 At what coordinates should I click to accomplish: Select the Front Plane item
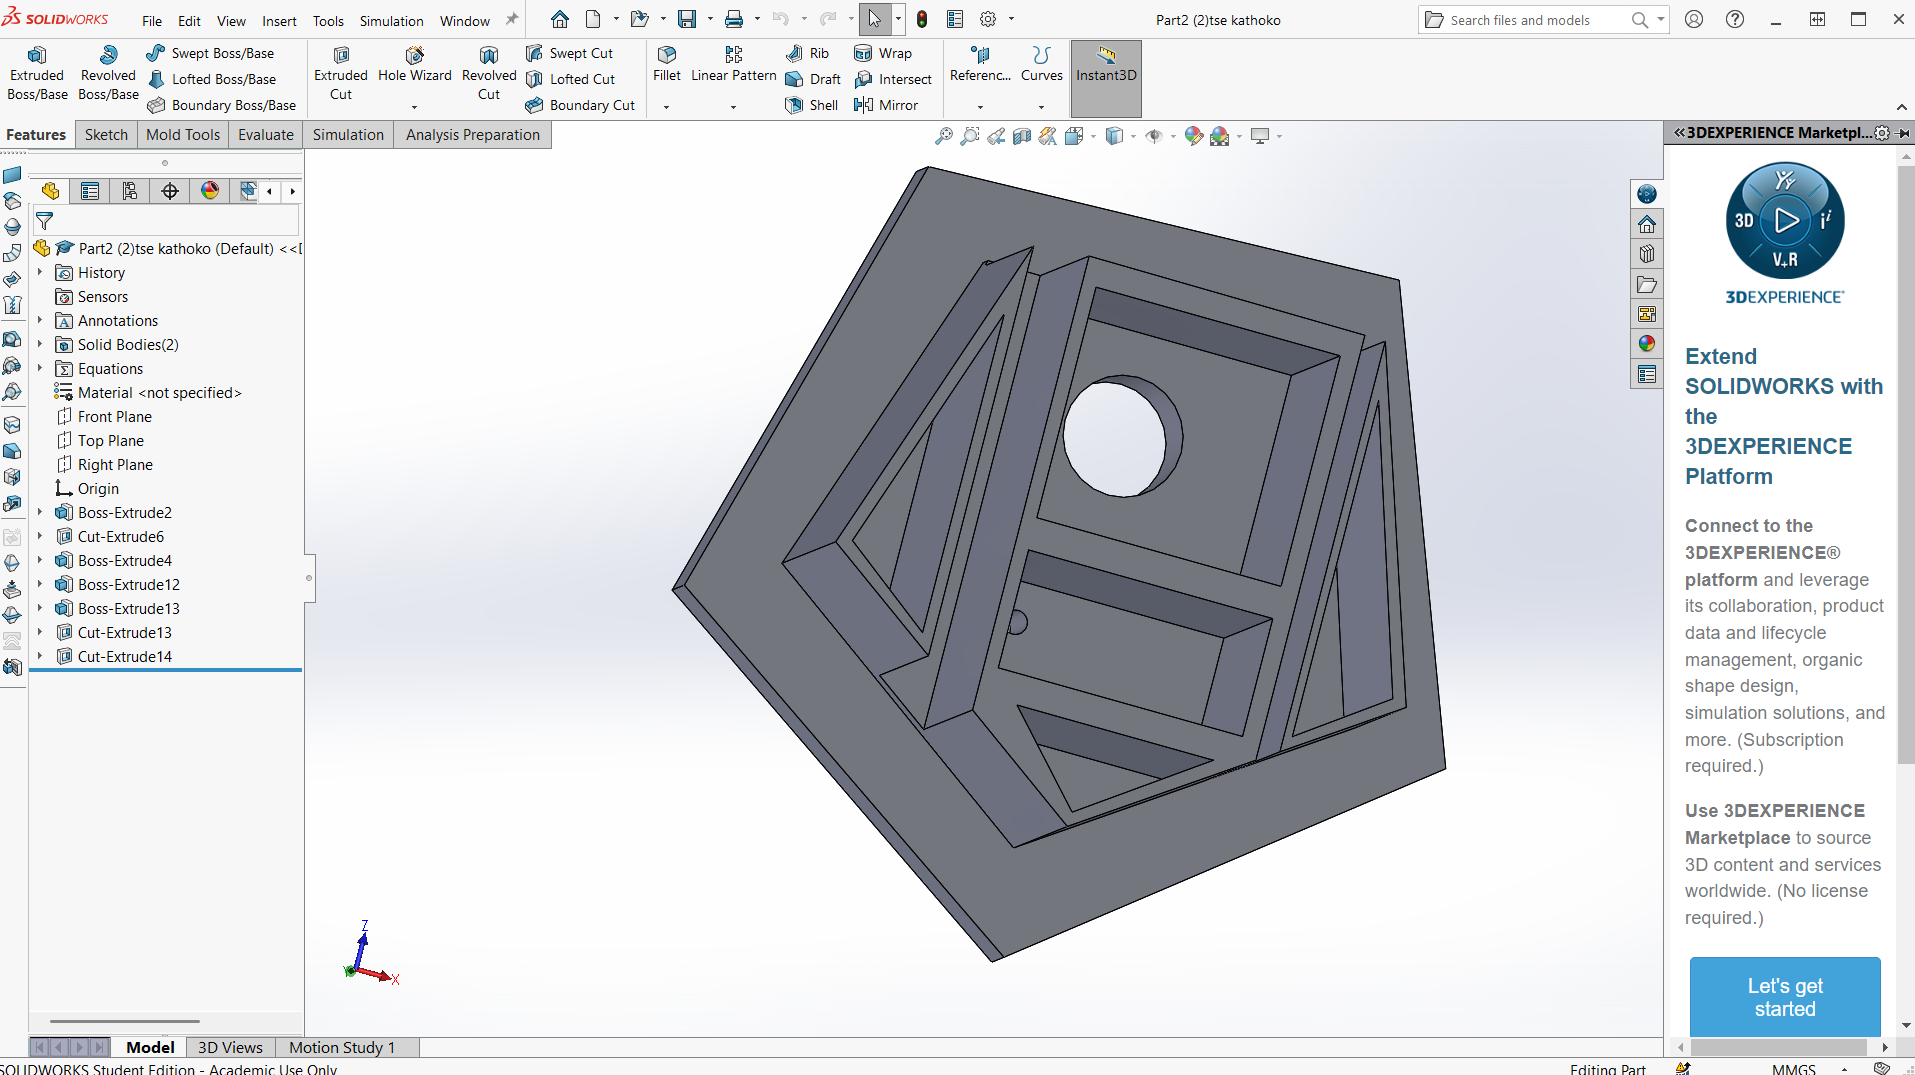115,416
